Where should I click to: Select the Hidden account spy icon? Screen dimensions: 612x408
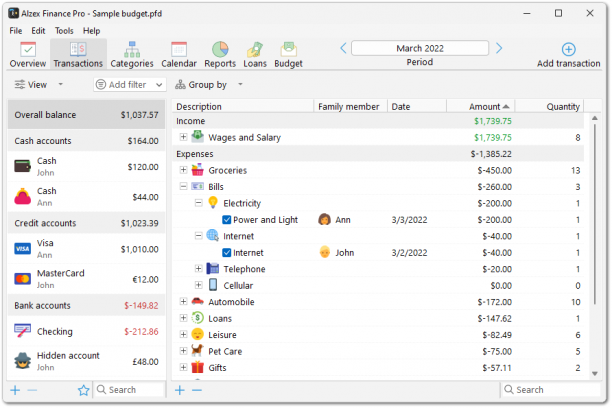coord(23,361)
